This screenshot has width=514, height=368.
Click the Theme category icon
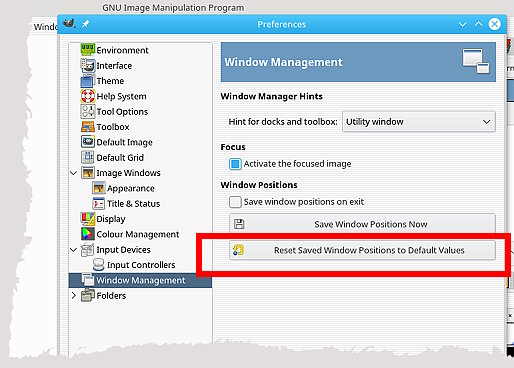(x=87, y=81)
